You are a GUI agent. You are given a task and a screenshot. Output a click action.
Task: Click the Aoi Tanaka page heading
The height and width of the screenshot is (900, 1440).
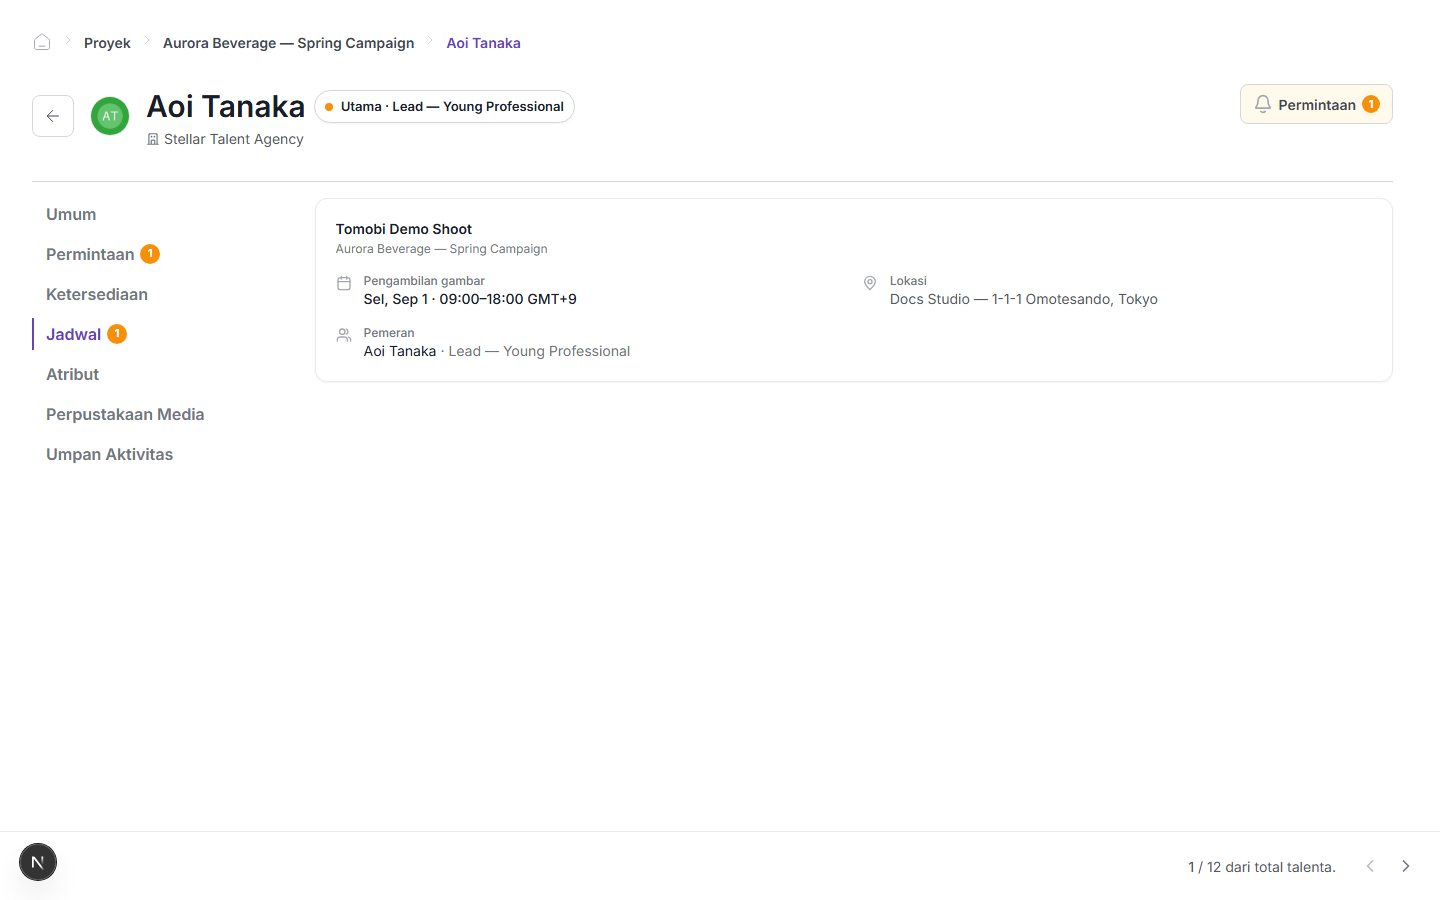click(226, 106)
